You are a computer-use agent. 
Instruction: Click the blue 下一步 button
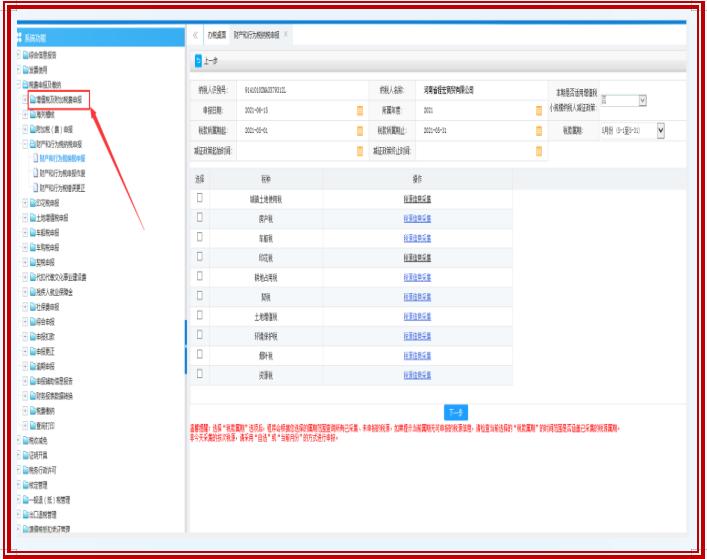click(x=455, y=412)
